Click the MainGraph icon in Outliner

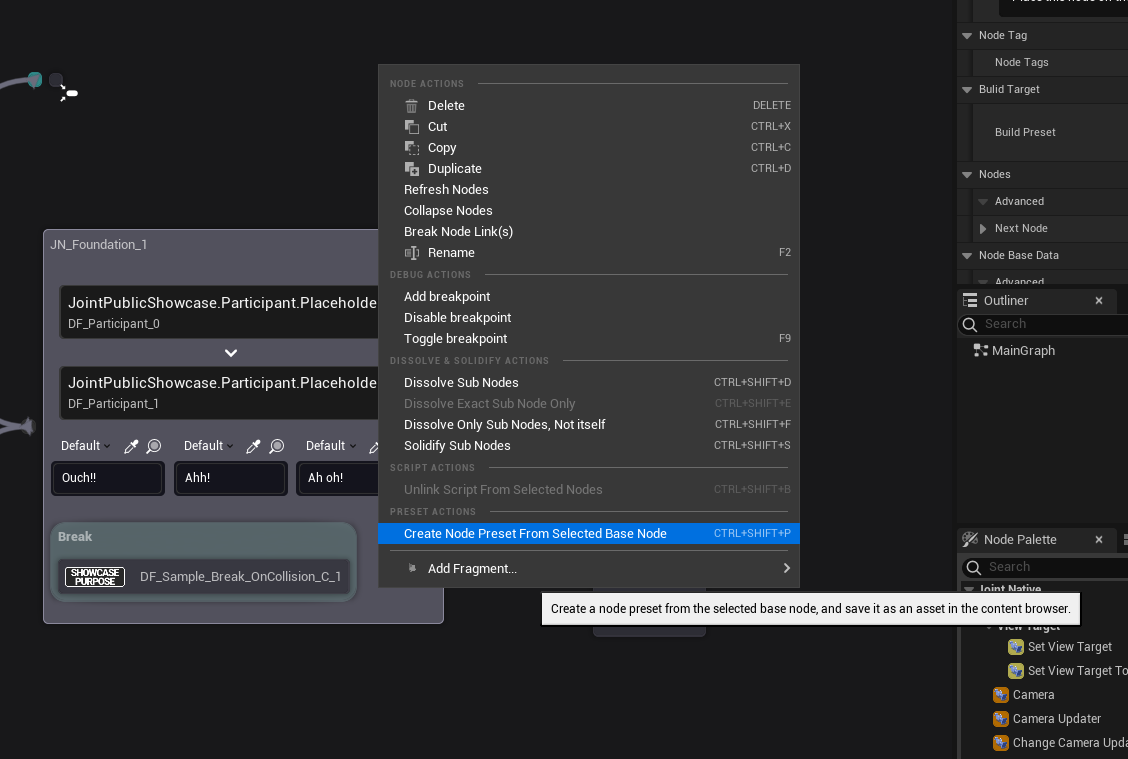point(980,351)
